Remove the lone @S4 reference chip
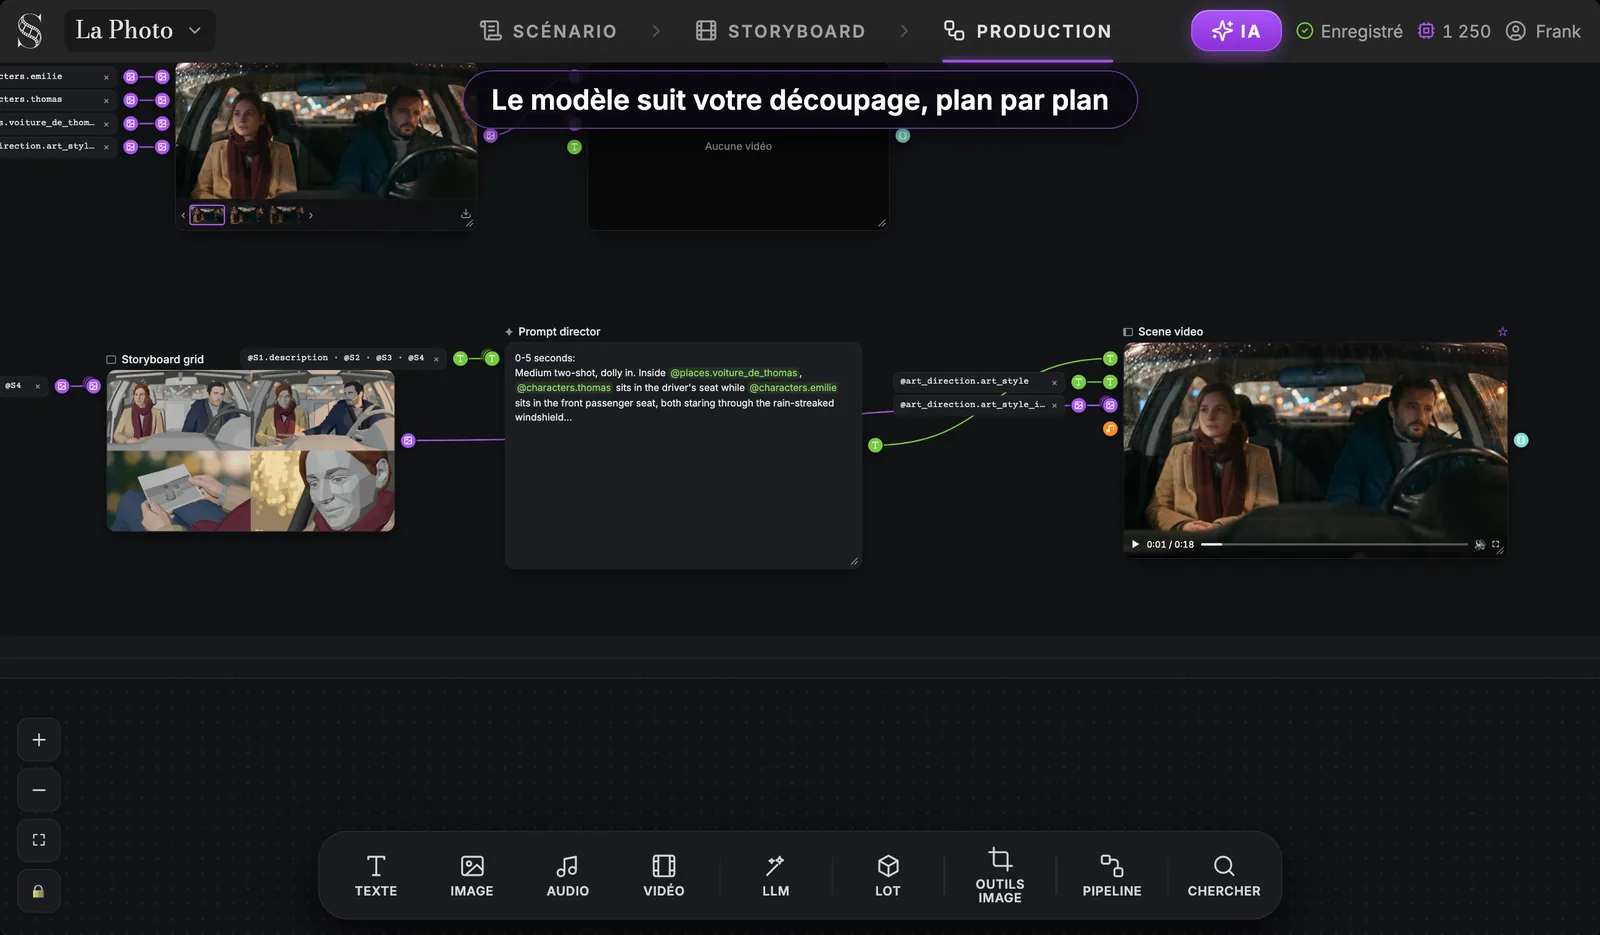This screenshot has width=1600, height=935. pos(38,386)
